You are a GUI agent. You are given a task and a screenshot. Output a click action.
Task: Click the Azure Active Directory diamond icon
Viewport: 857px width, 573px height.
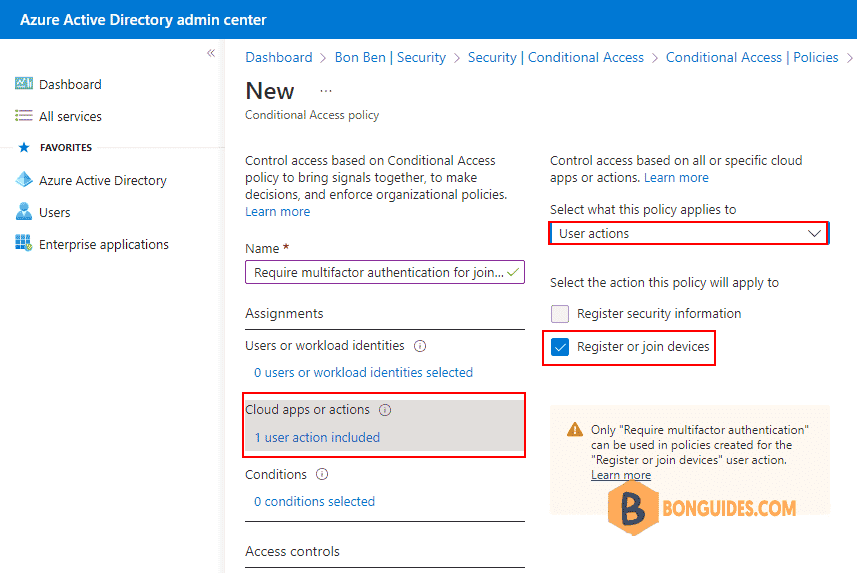[x=24, y=179]
